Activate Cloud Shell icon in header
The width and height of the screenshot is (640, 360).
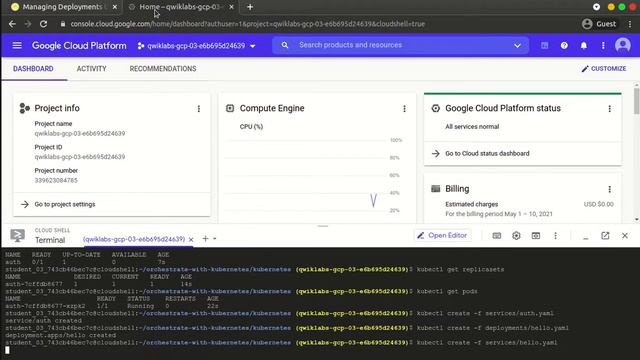coord(544,46)
